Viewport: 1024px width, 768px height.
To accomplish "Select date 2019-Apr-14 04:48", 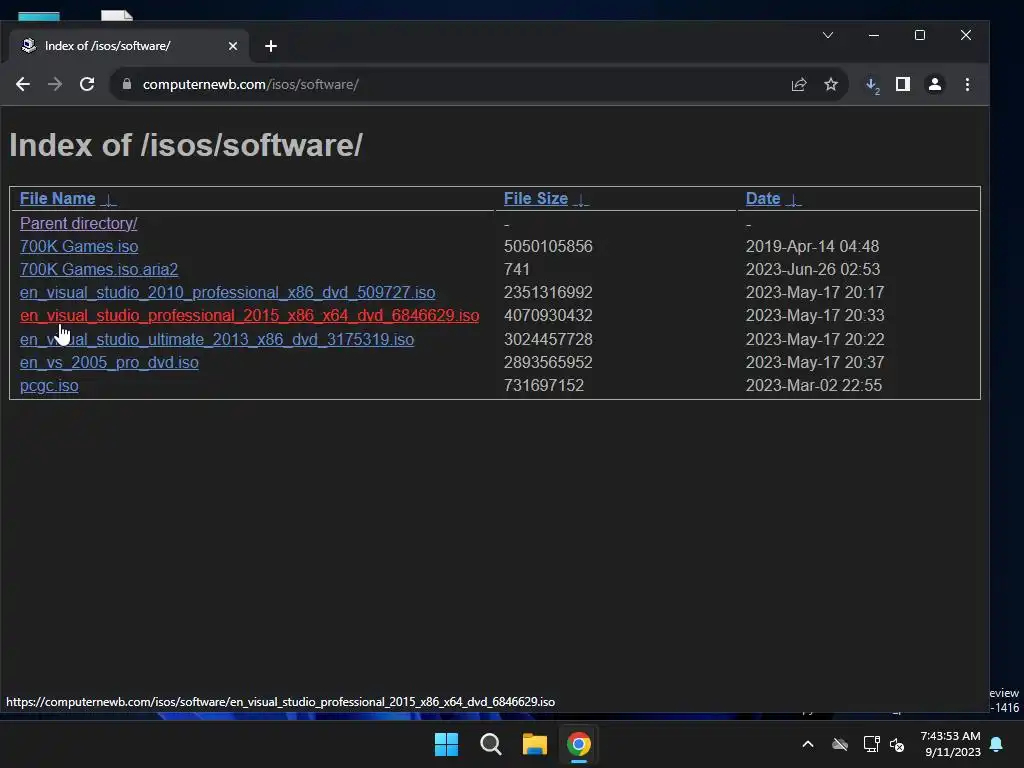I will (812, 246).
